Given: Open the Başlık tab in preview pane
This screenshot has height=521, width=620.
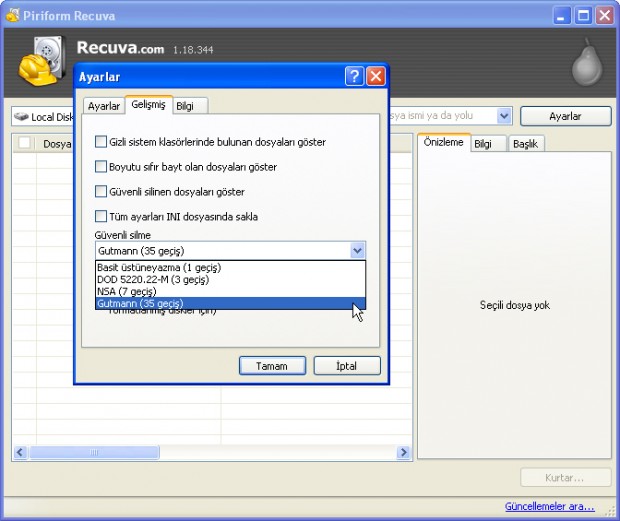Looking at the screenshot, I should pyautogui.click(x=525, y=143).
